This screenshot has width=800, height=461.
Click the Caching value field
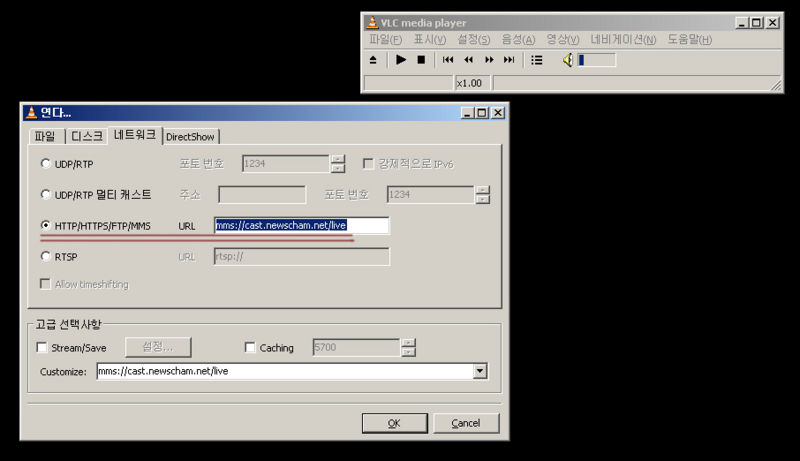(x=356, y=347)
